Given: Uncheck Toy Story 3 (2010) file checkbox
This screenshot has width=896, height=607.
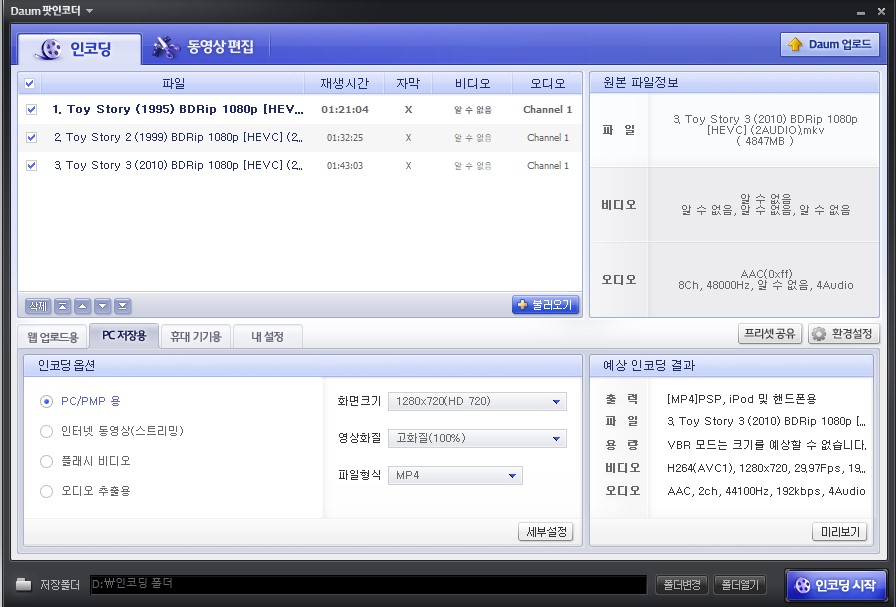Looking at the screenshot, I should tap(31, 165).
